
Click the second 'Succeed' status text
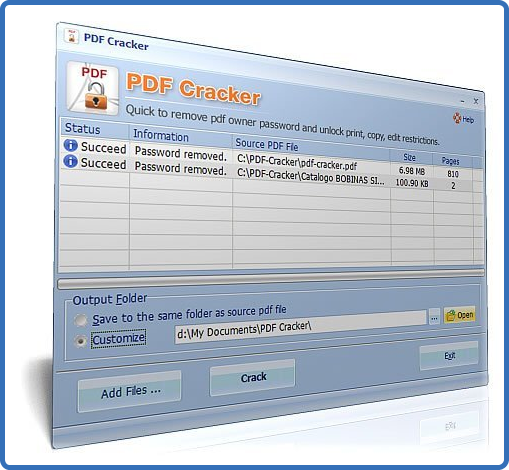click(x=103, y=163)
